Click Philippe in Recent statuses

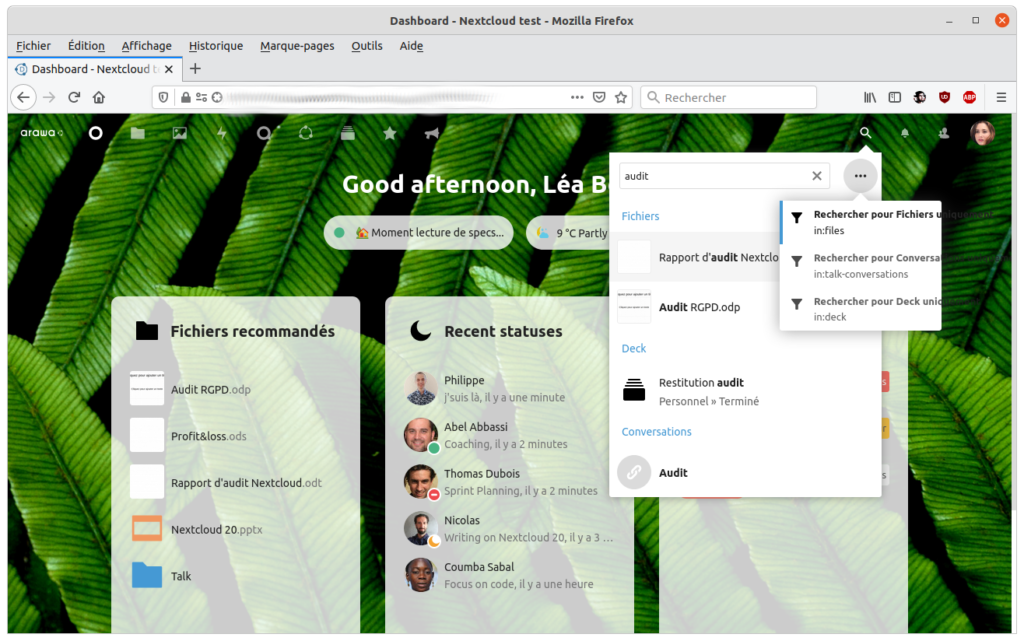tap(509, 388)
